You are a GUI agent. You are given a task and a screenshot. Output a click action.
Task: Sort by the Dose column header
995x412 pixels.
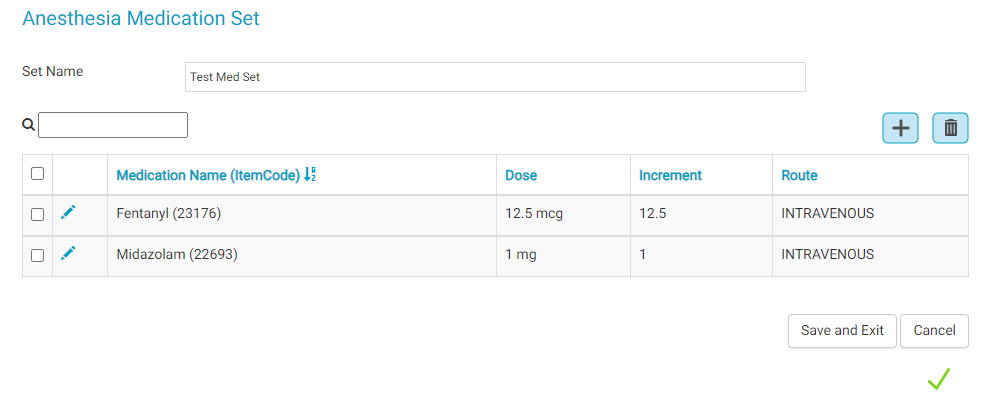521,175
